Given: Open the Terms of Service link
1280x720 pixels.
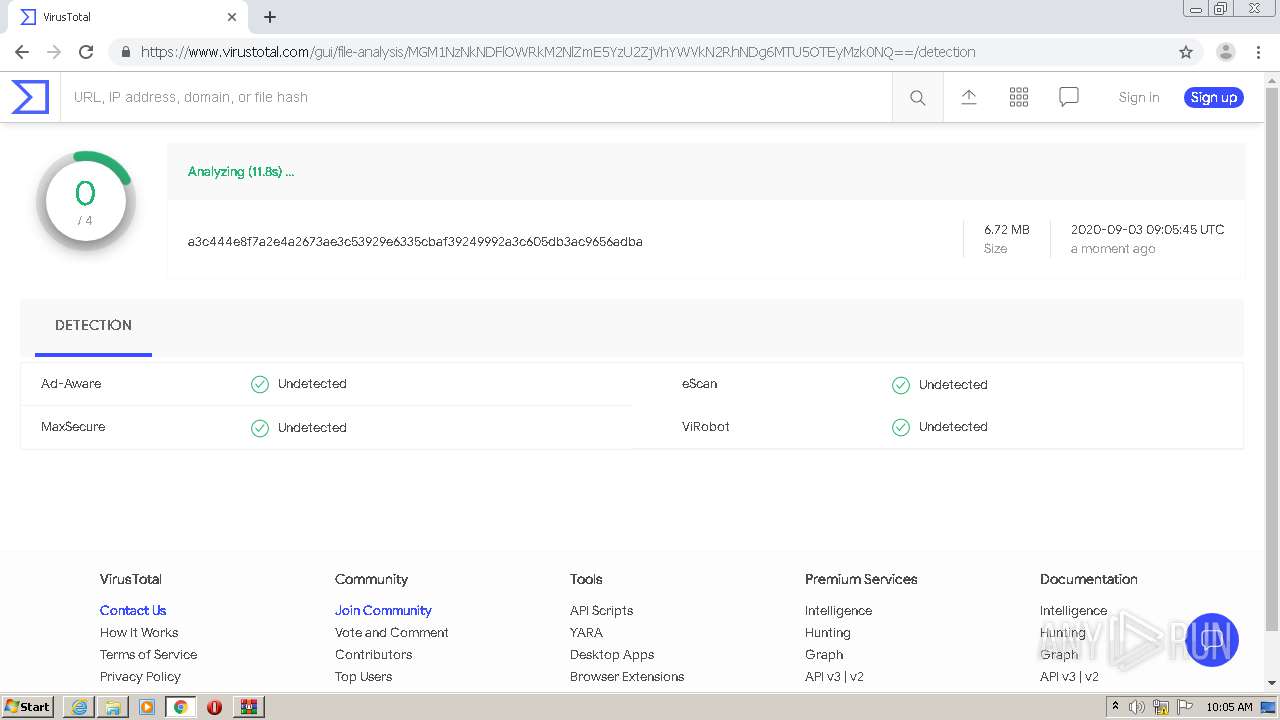Looking at the screenshot, I should [148, 654].
